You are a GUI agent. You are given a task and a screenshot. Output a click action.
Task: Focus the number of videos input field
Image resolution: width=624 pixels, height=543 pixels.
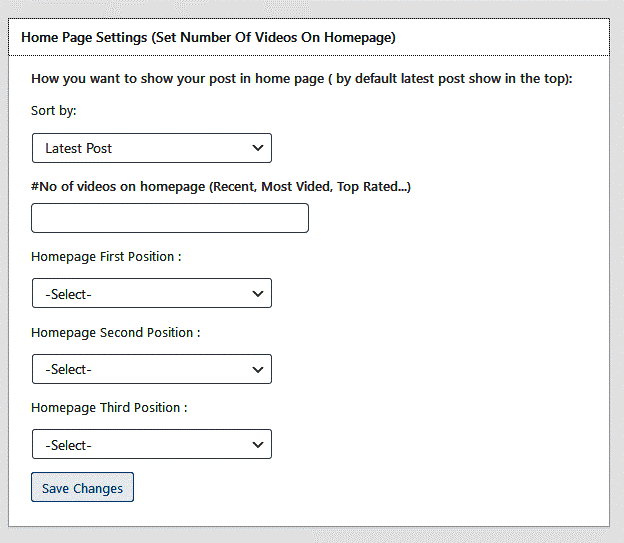(x=170, y=218)
